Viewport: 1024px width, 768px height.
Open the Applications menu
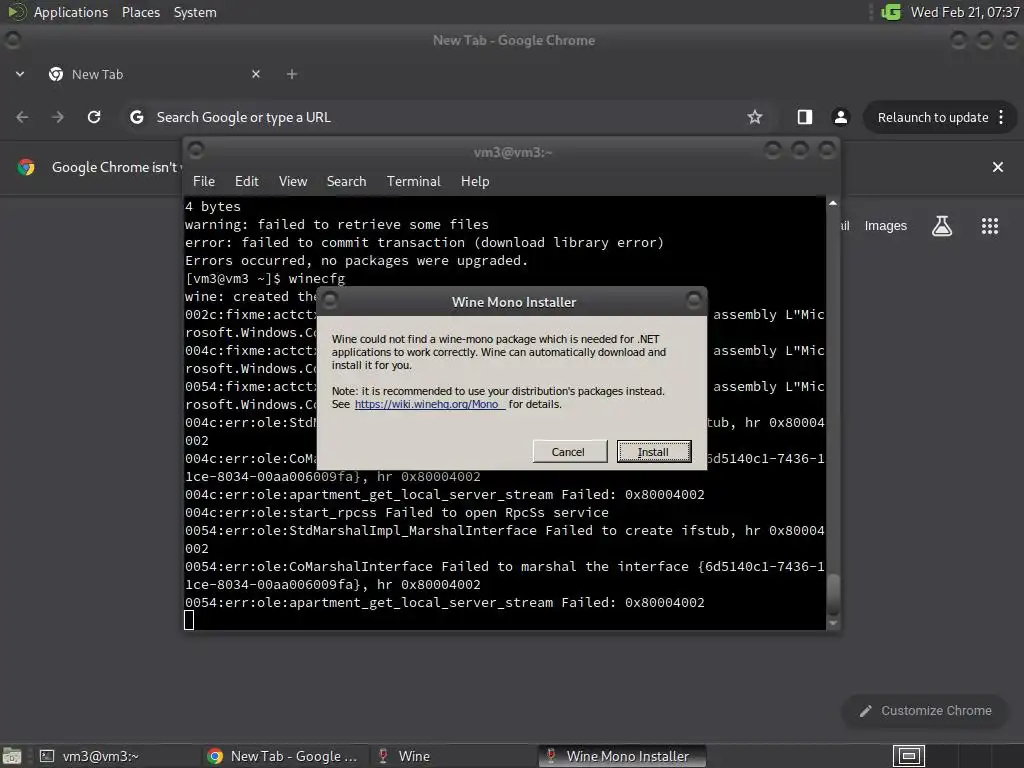(x=71, y=12)
